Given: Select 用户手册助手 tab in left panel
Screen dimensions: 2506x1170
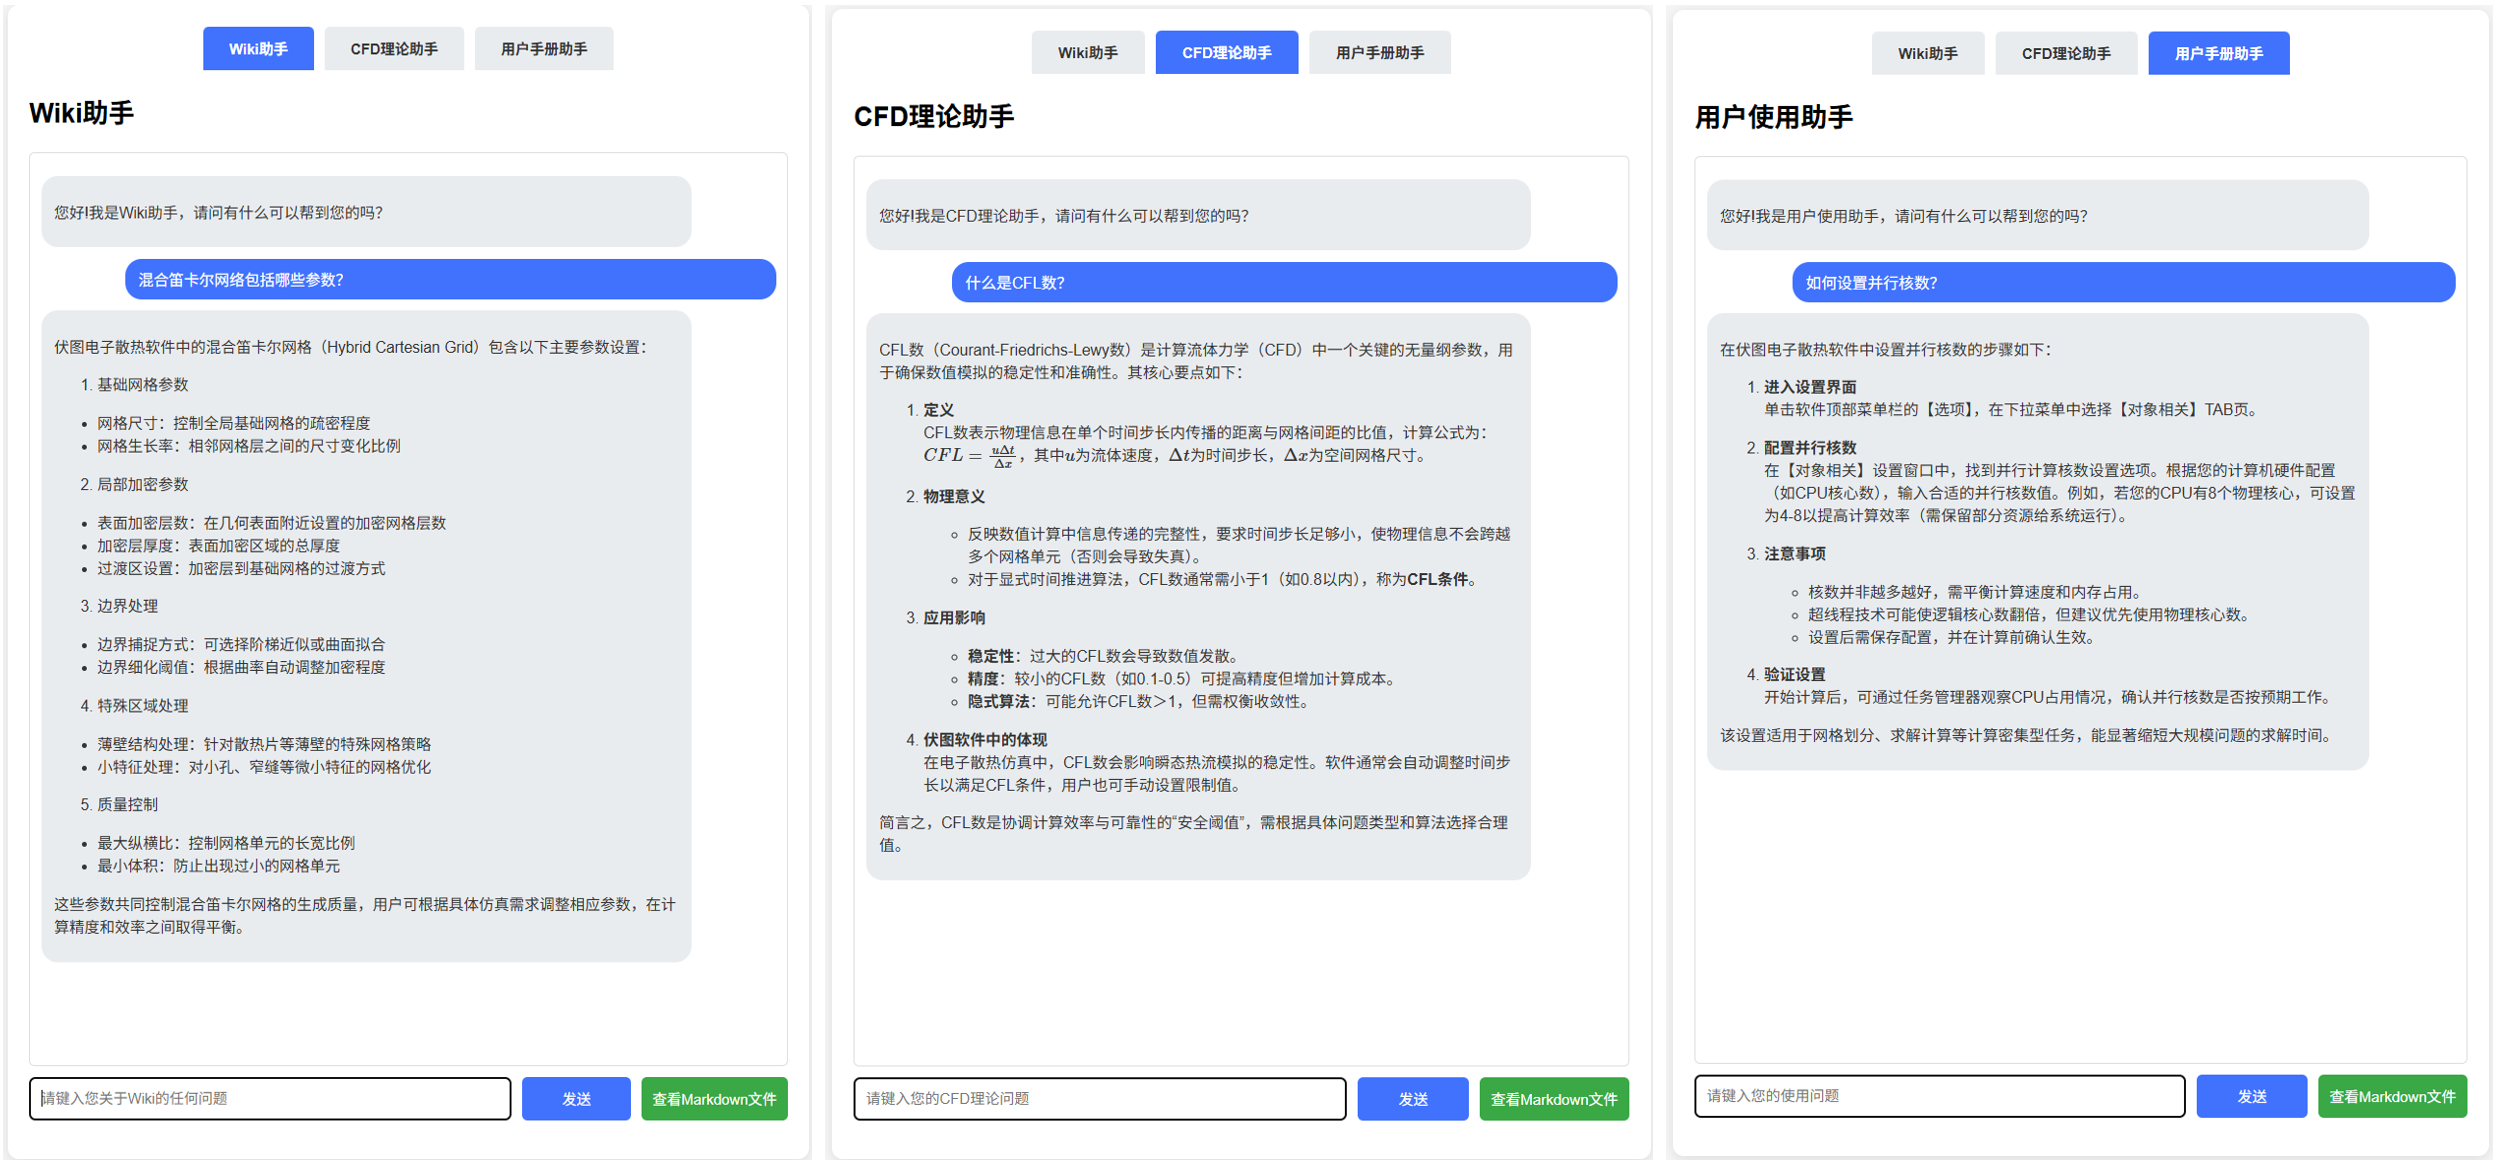Looking at the screenshot, I should (x=544, y=49).
